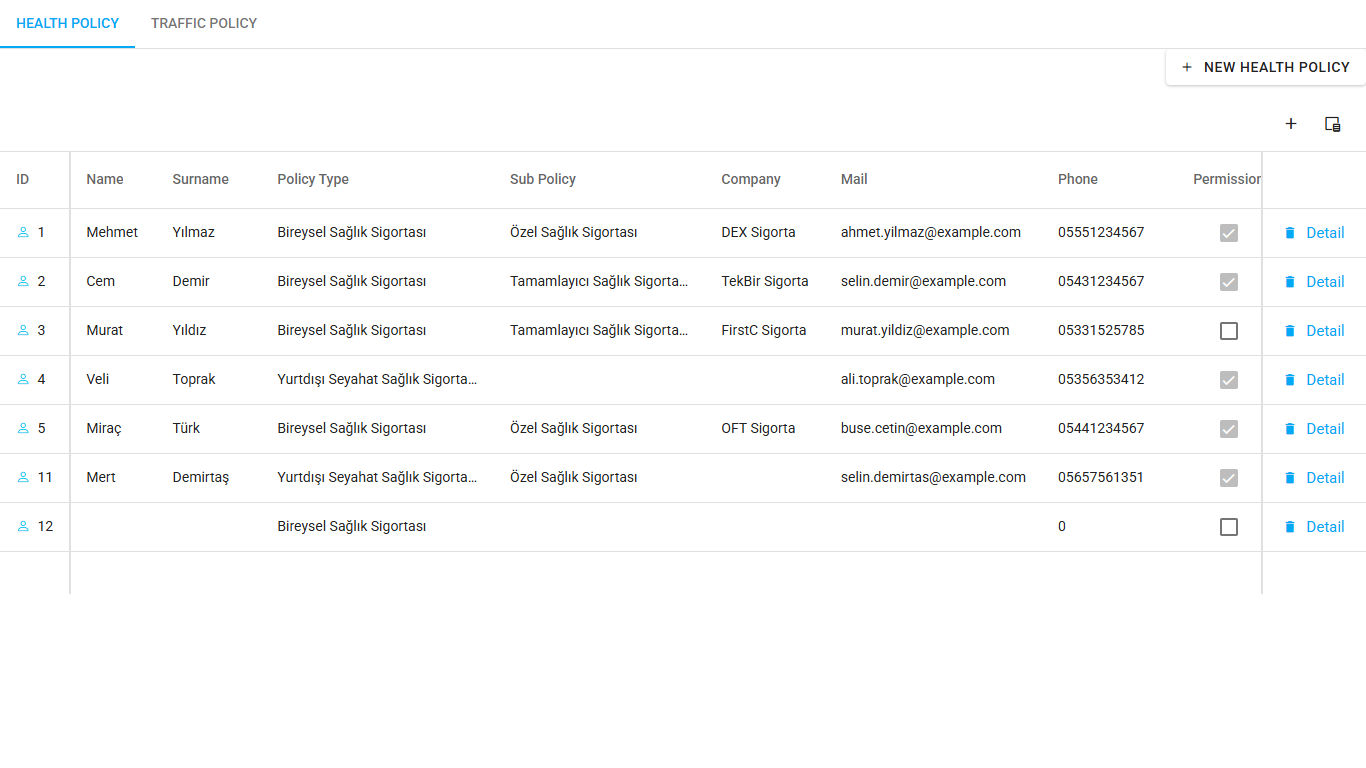The width and height of the screenshot is (1366, 768).
Task: Click trash icon in Mehmet Yılmaz row
Action: pos(1289,233)
